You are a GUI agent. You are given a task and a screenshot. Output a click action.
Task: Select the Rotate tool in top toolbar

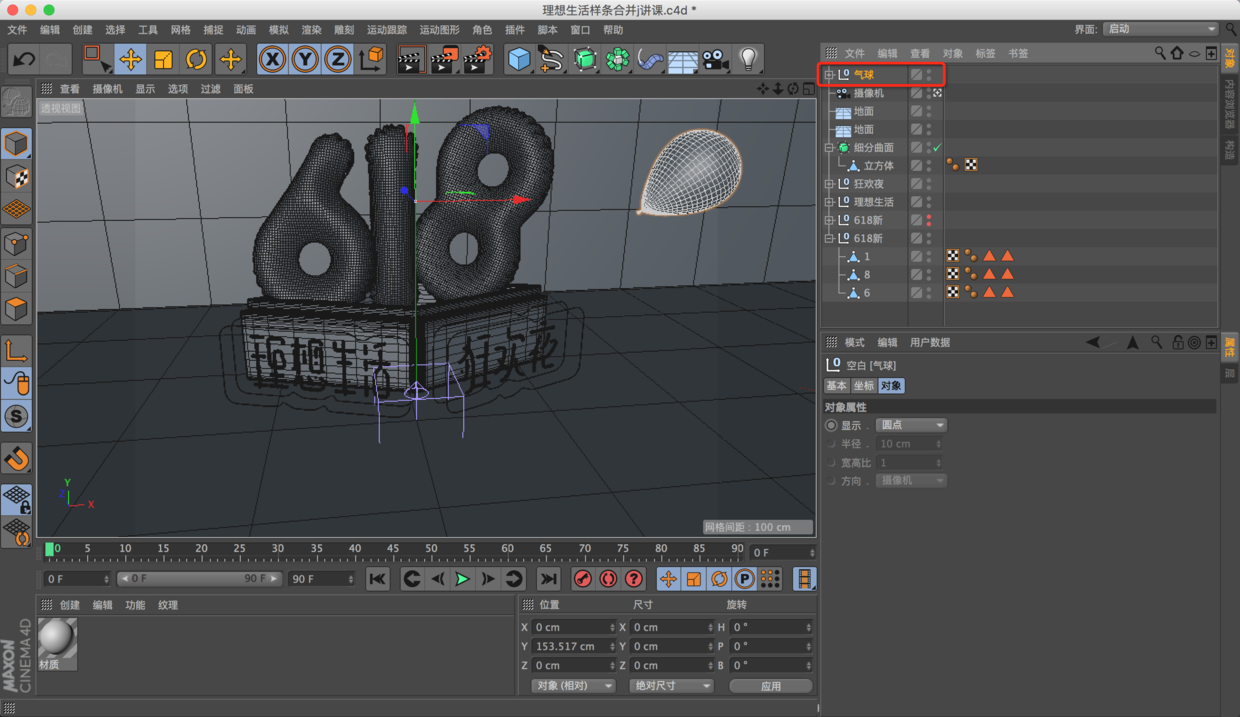pyautogui.click(x=196, y=59)
